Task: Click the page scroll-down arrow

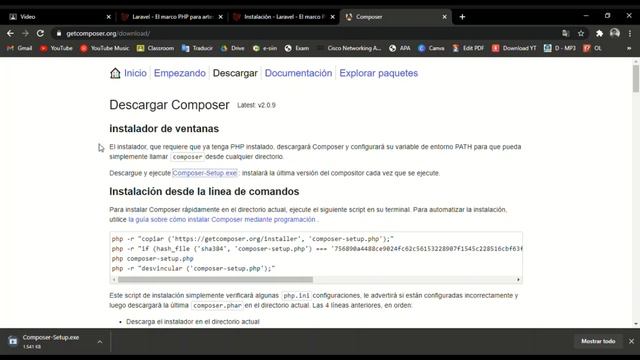Action: (x=636, y=324)
